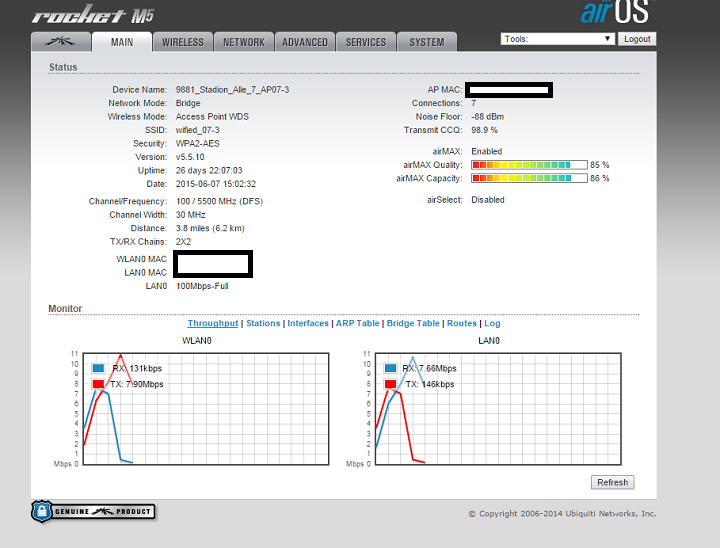Screen dimensions: 720x548
Task: Click the LAN0 TX red legend swatch
Action: tap(390, 384)
